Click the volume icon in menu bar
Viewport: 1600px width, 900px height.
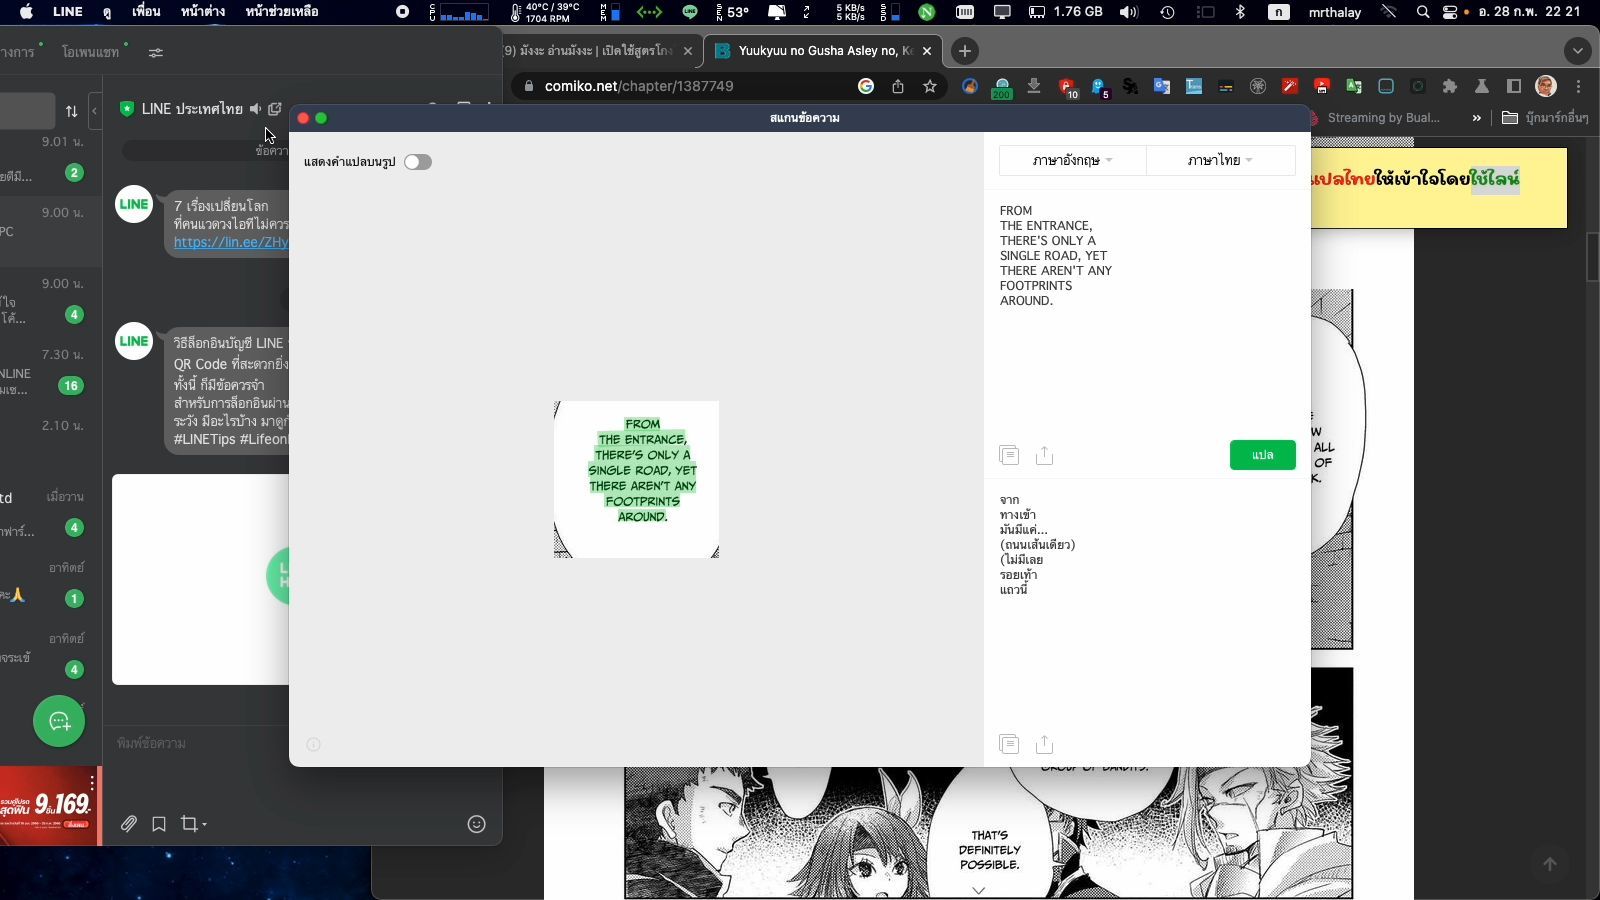coord(1129,12)
